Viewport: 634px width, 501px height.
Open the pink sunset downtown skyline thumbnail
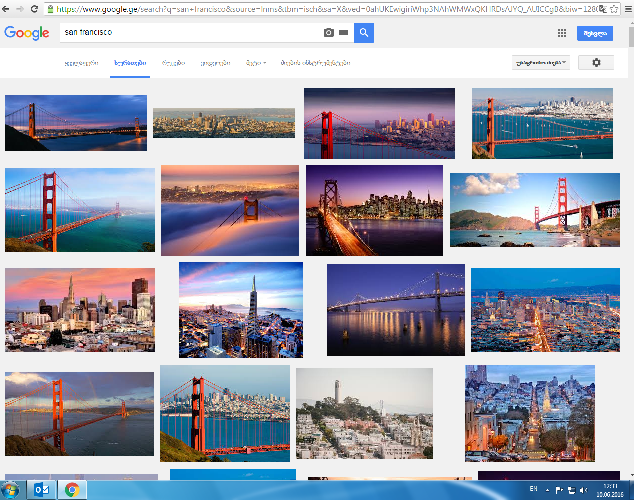click(80, 310)
